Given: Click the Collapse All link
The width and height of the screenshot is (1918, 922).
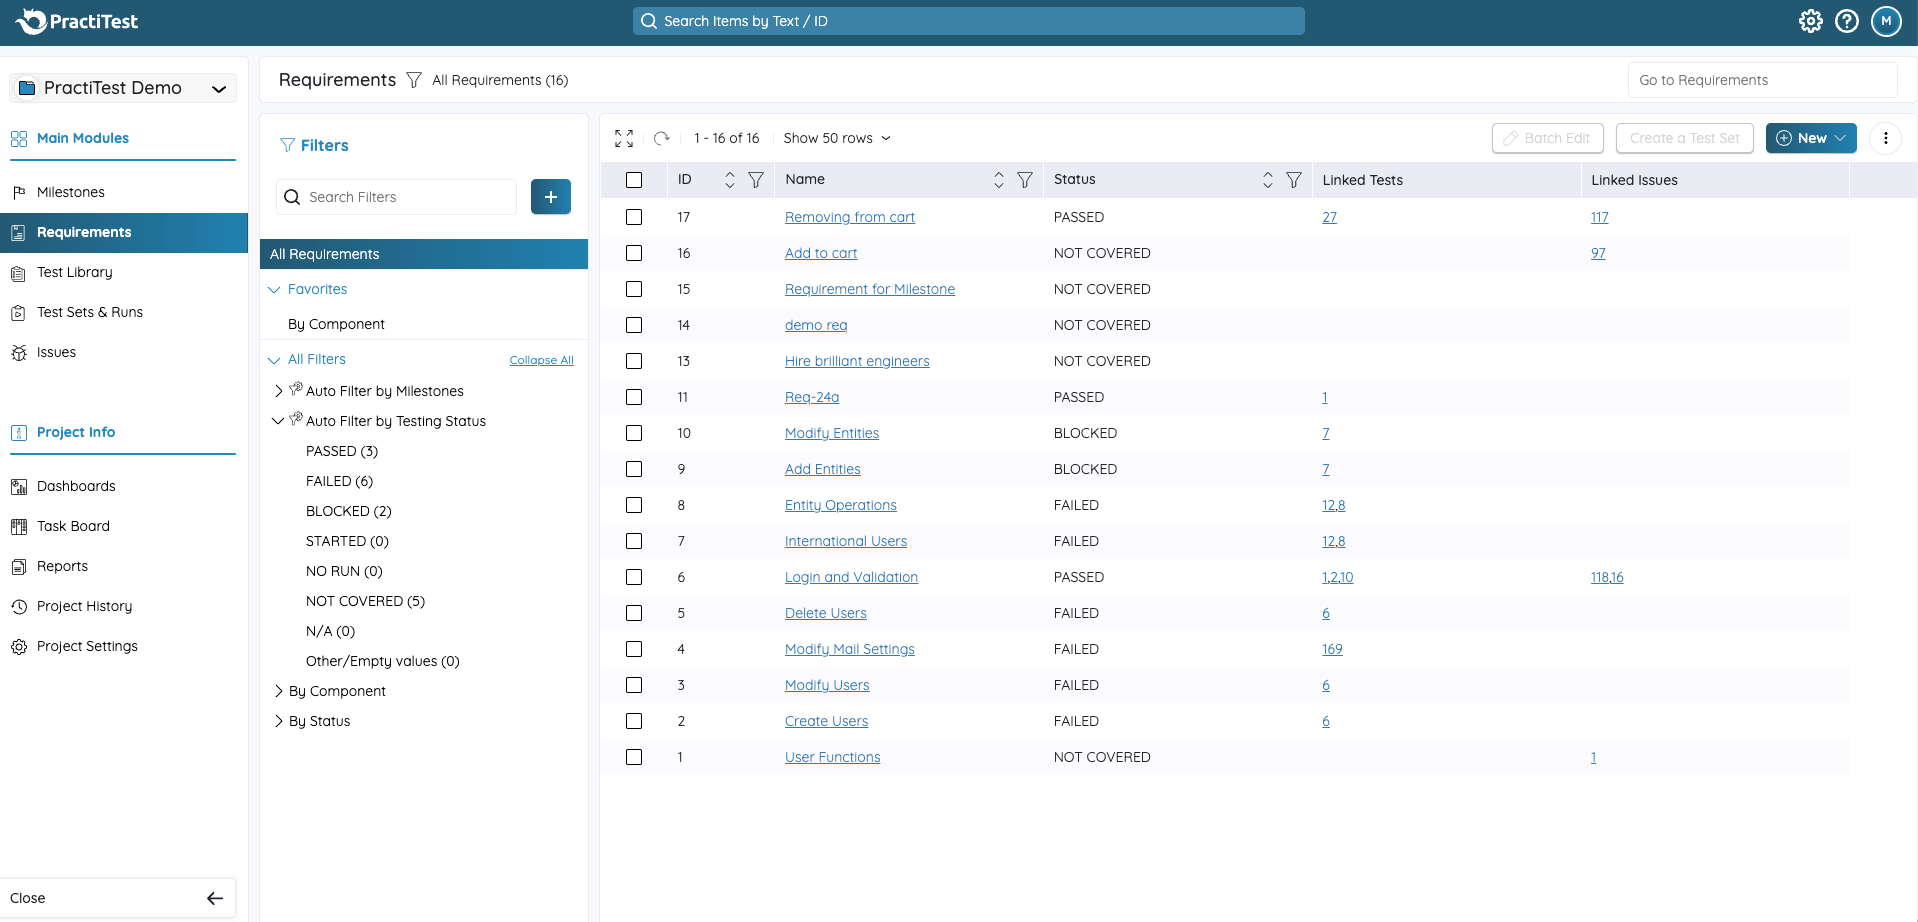Looking at the screenshot, I should 542,360.
